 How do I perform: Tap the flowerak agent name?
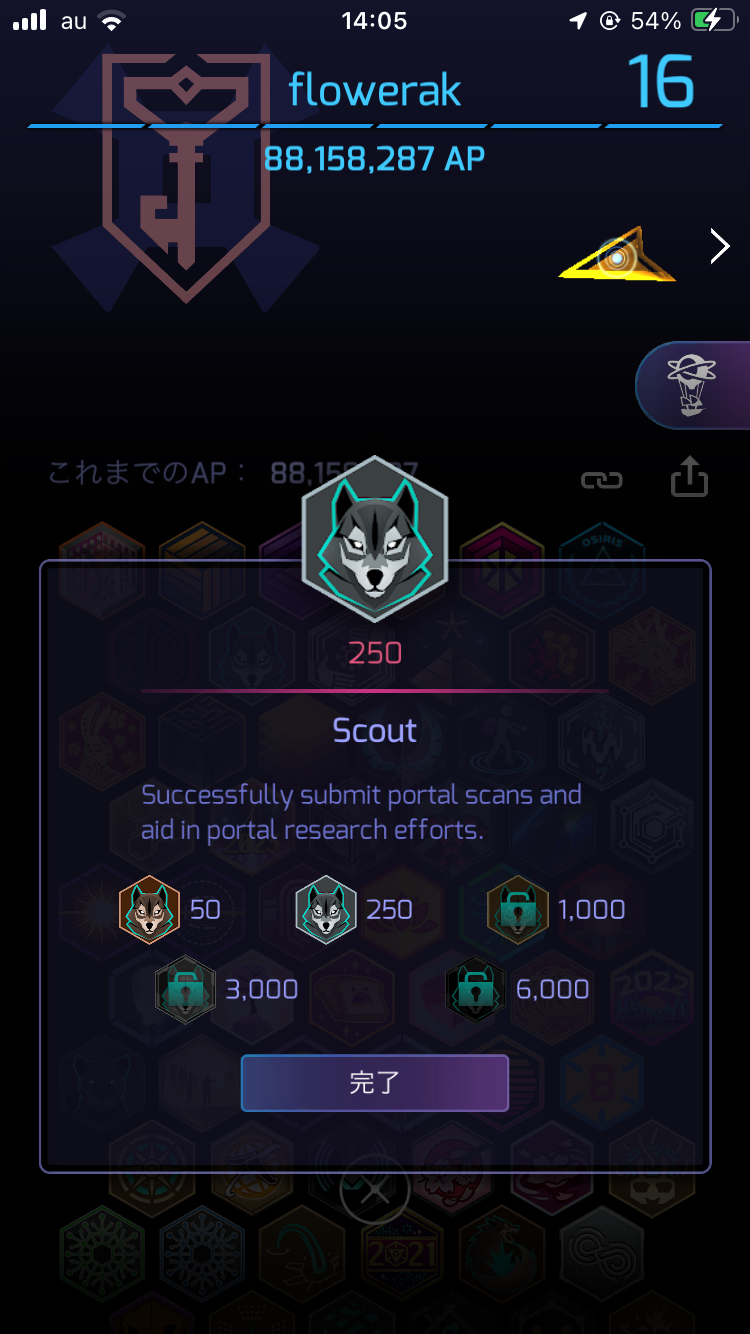tap(375, 90)
